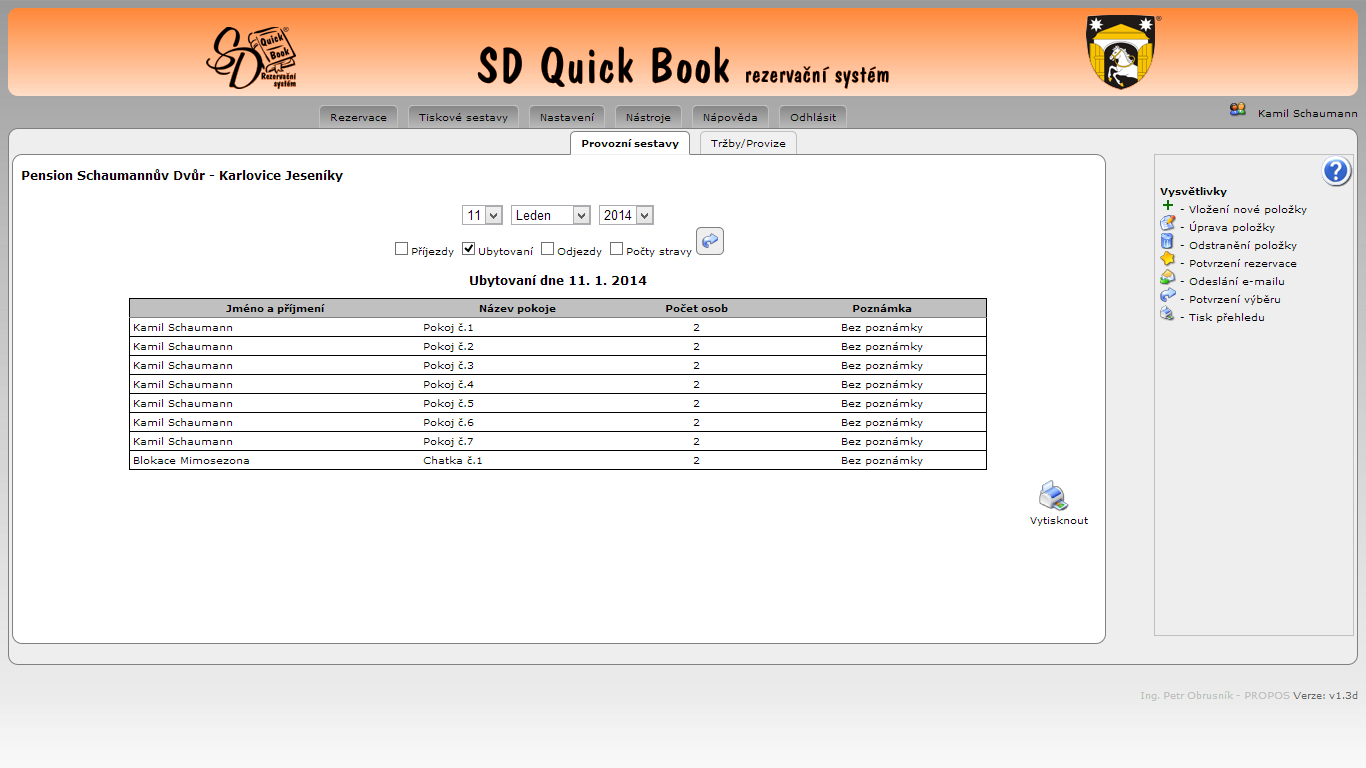Image resolution: width=1366 pixels, height=768 pixels.
Task: Open the Rezervace menu
Action: (358, 117)
